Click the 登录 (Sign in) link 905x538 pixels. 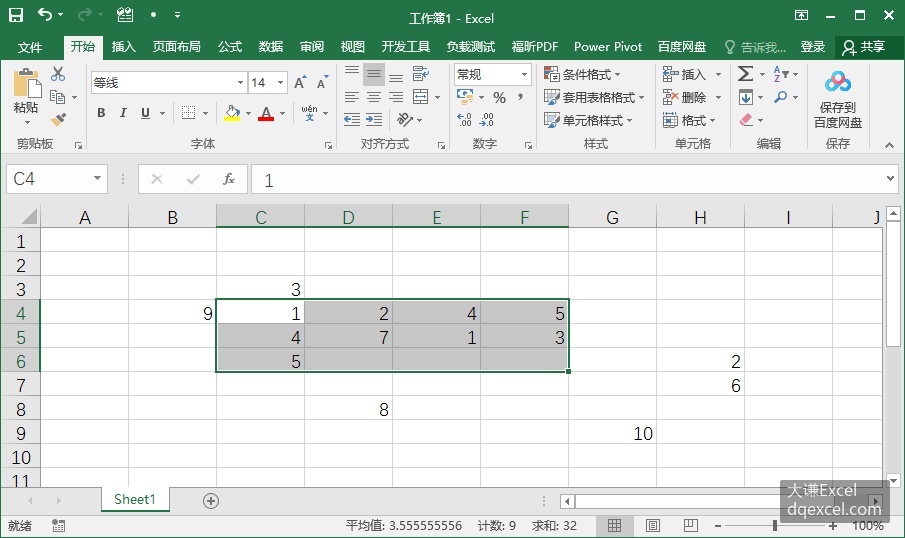click(x=813, y=47)
